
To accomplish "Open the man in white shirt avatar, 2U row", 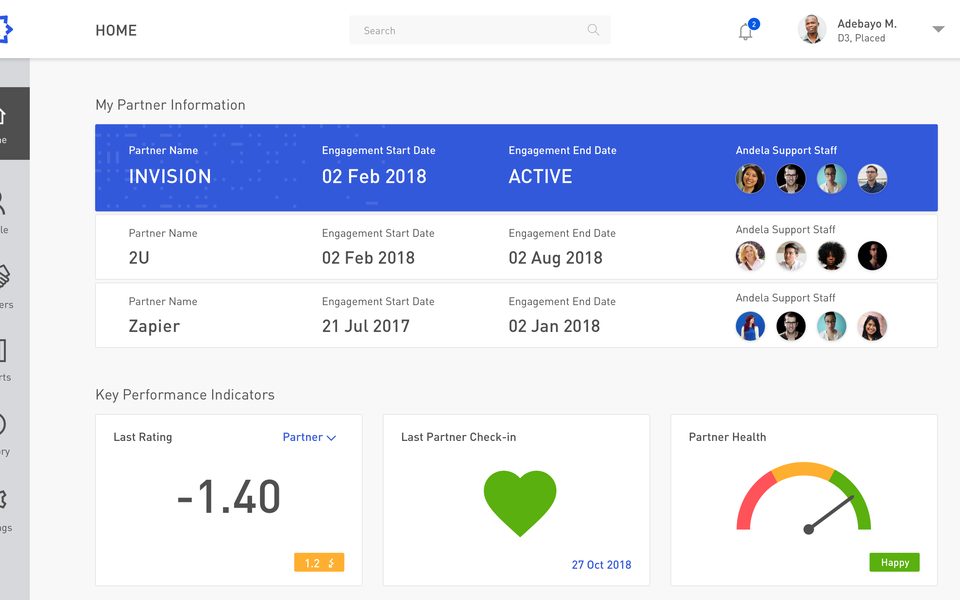I will (791, 256).
